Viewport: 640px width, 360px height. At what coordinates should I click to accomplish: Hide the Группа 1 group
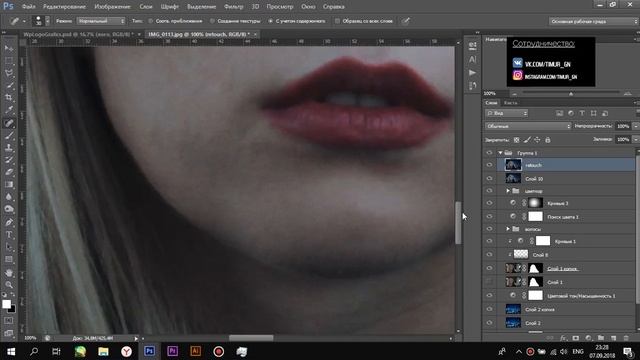[489, 153]
